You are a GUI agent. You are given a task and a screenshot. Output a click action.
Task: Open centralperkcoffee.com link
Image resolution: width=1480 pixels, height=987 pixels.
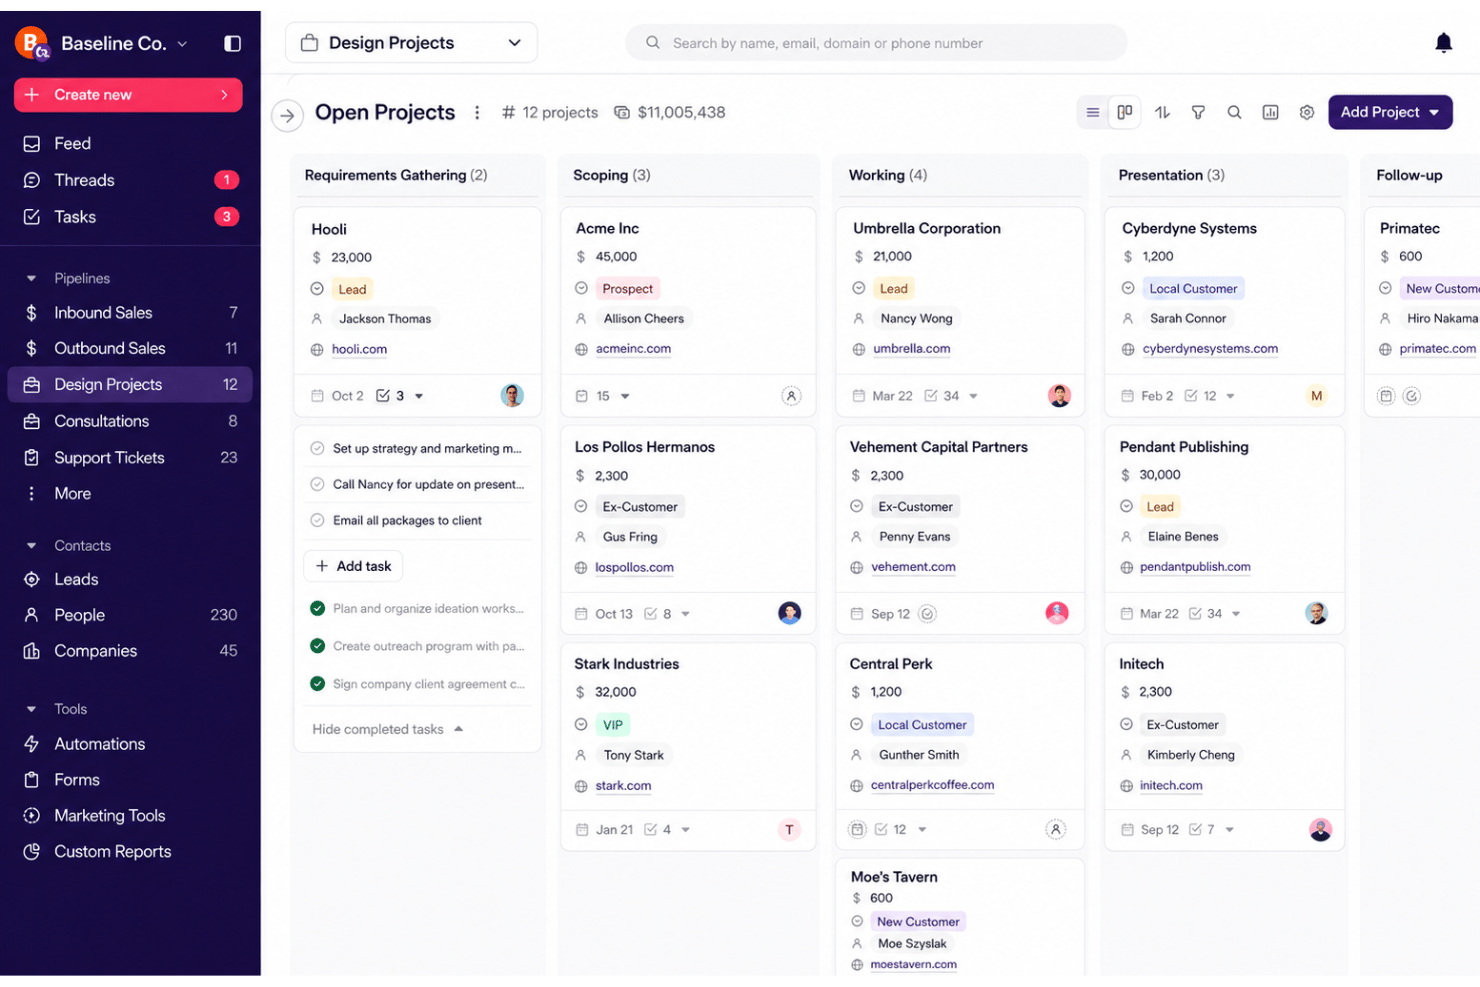pyautogui.click(x=932, y=785)
